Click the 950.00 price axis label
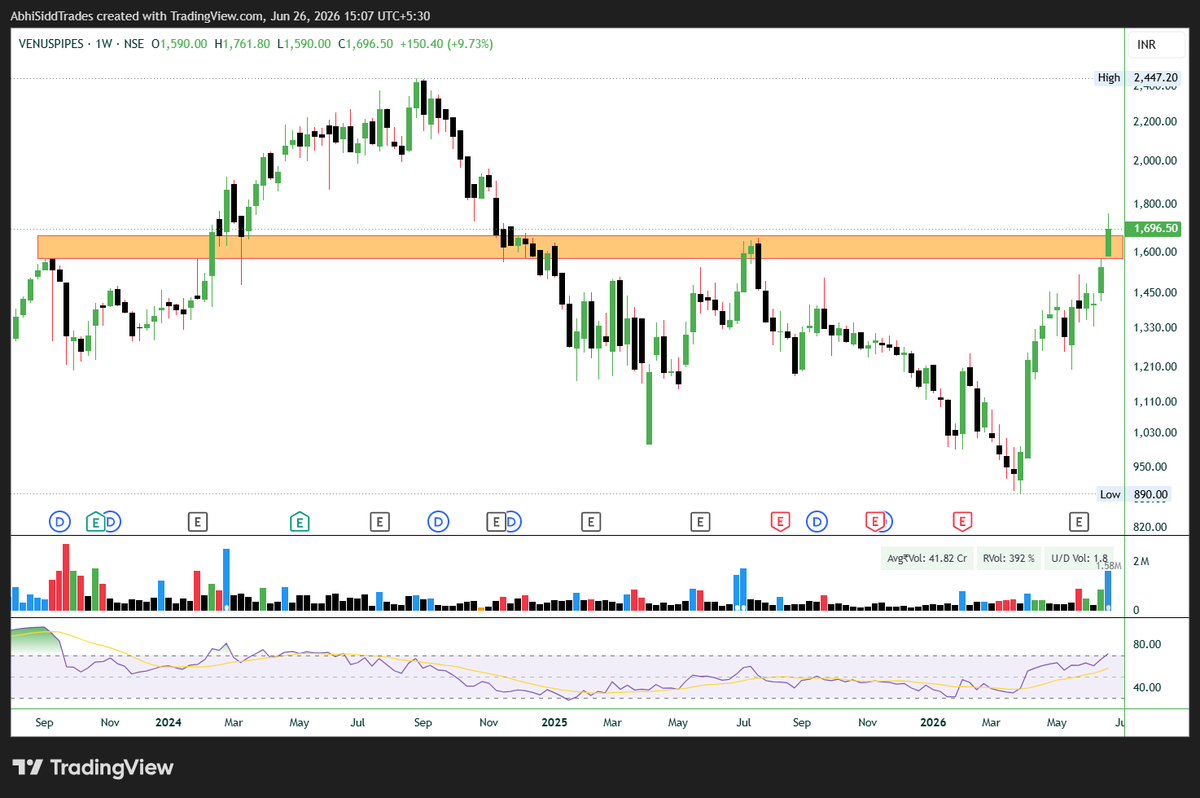The image size is (1200, 798). (1152, 466)
